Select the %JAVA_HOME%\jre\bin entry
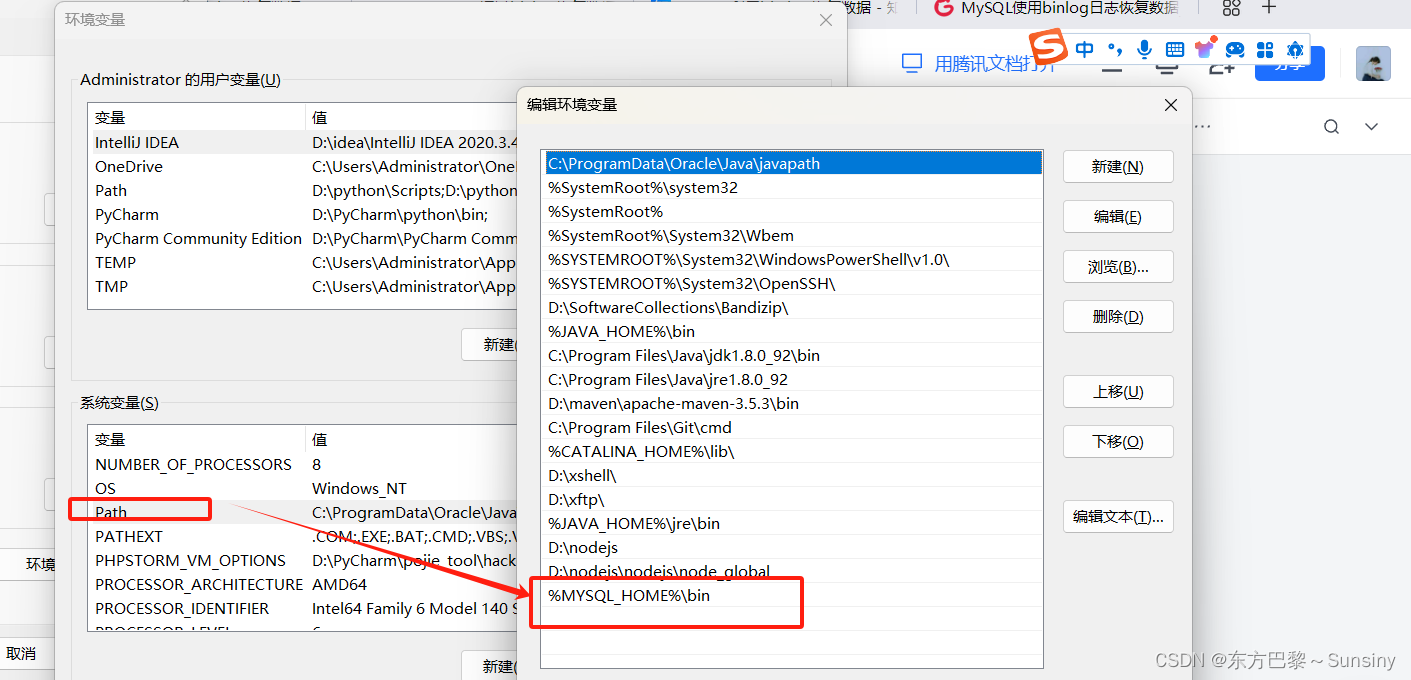The image size is (1411, 680). (x=794, y=524)
